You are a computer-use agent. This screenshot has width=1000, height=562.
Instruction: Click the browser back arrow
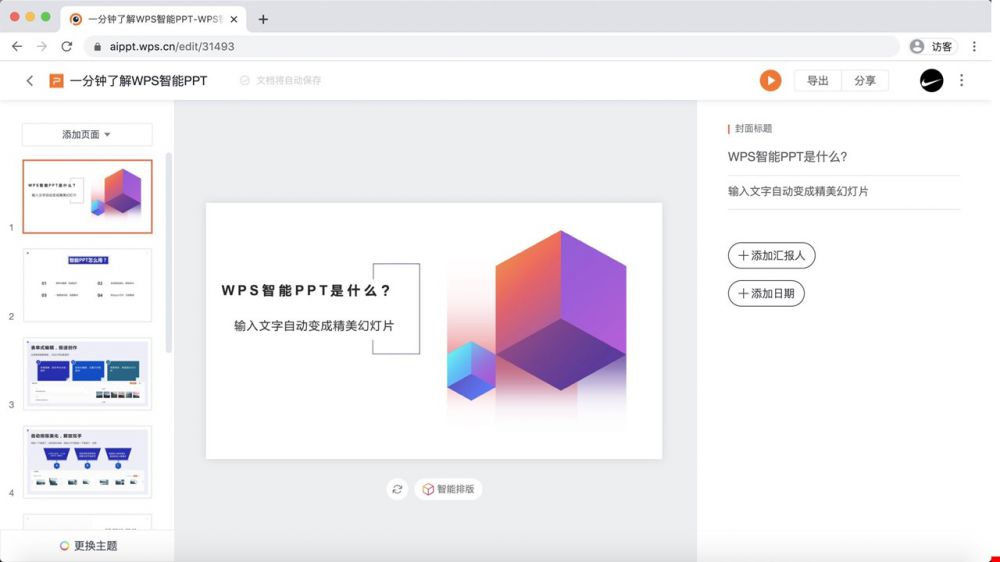click(17, 47)
